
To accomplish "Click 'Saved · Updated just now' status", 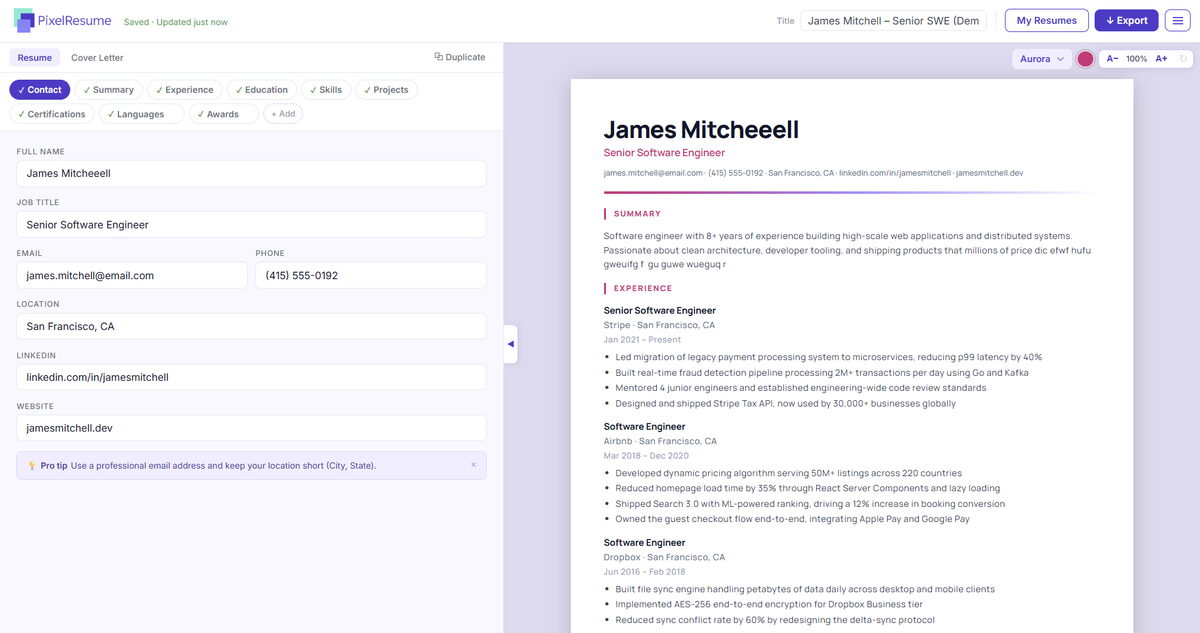I will click(x=176, y=22).
